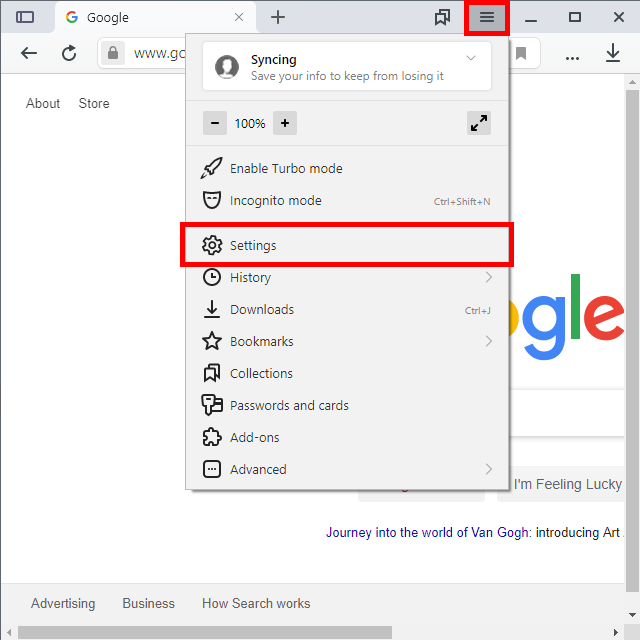Open Journey into the world of Van Gogh link
The width and height of the screenshot is (640, 640).
[429, 532]
